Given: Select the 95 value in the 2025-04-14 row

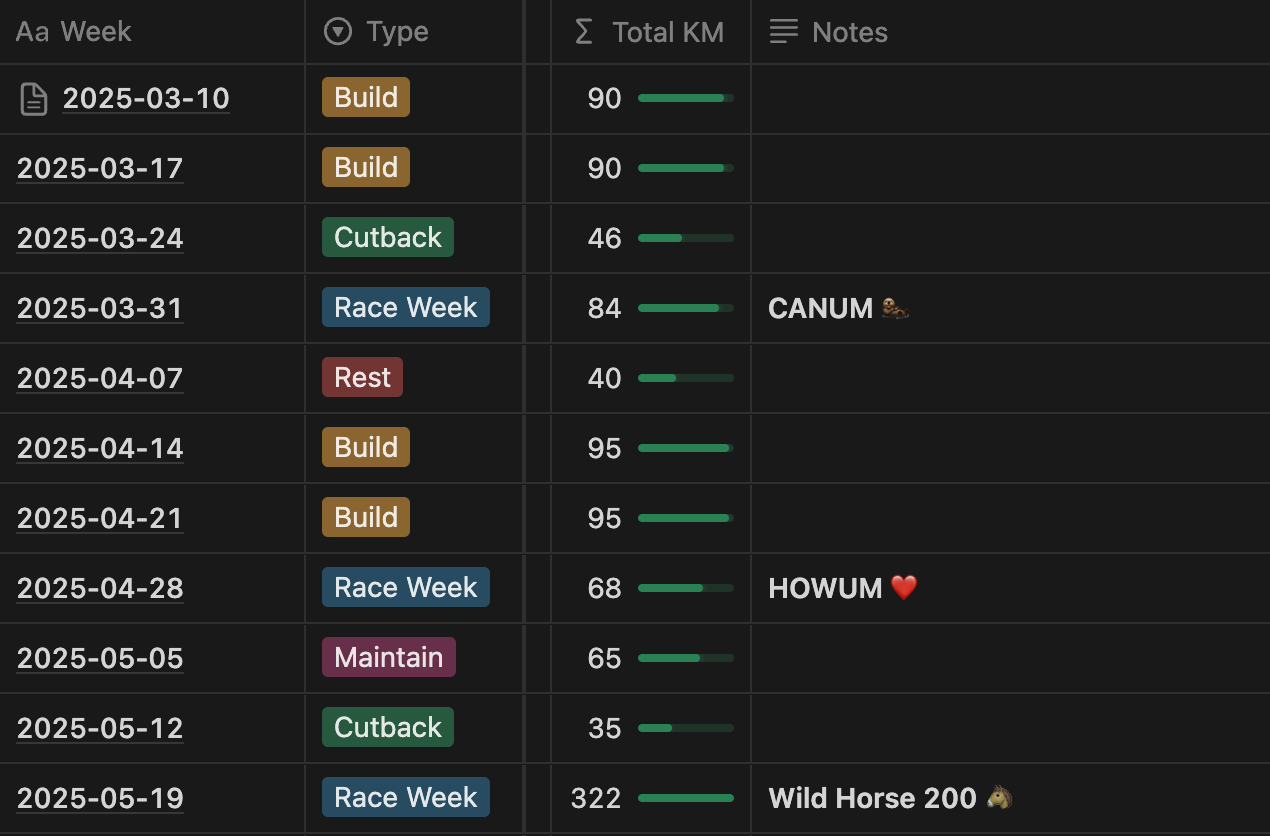Looking at the screenshot, I should (x=604, y=448).
